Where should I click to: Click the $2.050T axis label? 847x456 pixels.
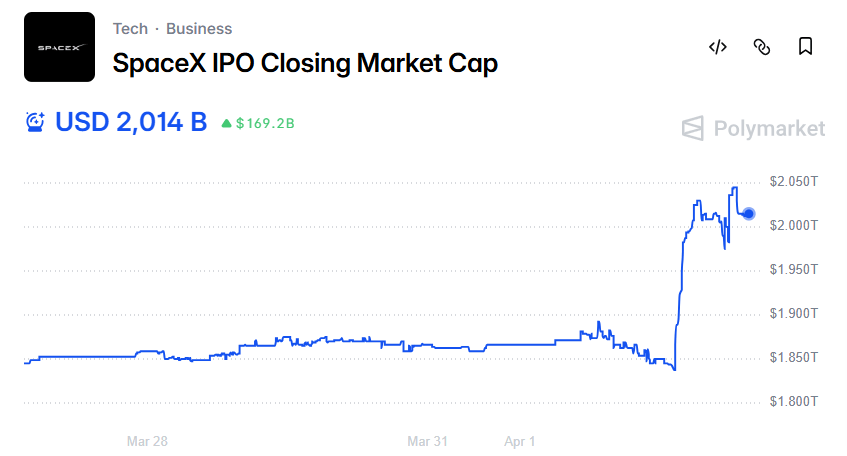tap(793, 182)
